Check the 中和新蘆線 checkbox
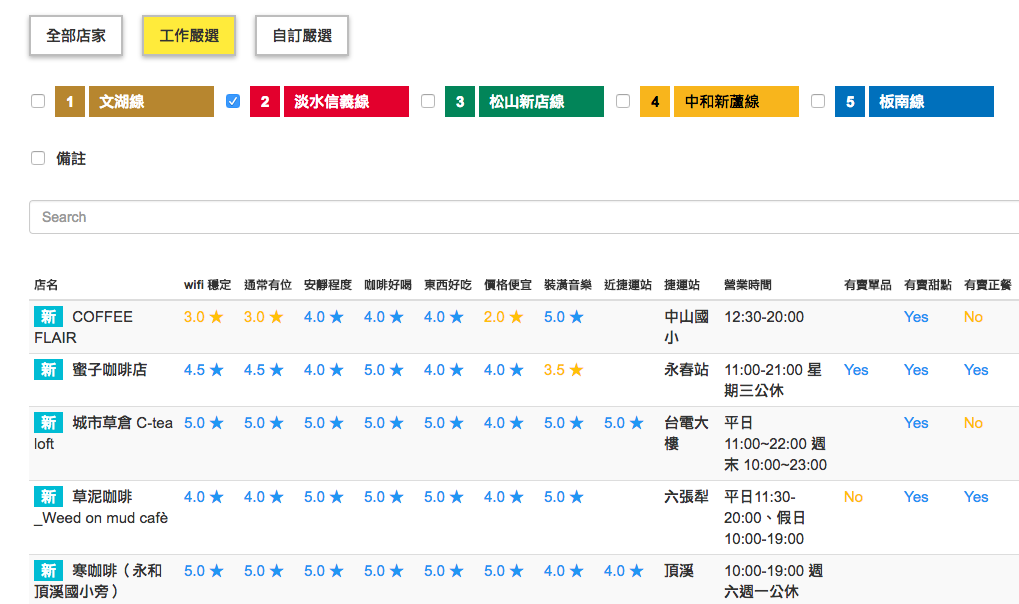This screenshot has width=1019, height=604. click(623, 101)
